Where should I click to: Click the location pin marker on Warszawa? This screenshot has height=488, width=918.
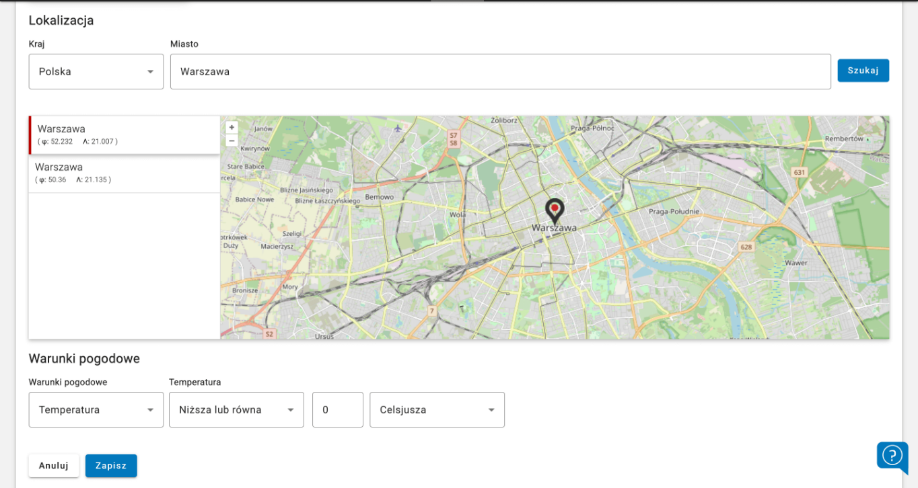pos(554,211)
